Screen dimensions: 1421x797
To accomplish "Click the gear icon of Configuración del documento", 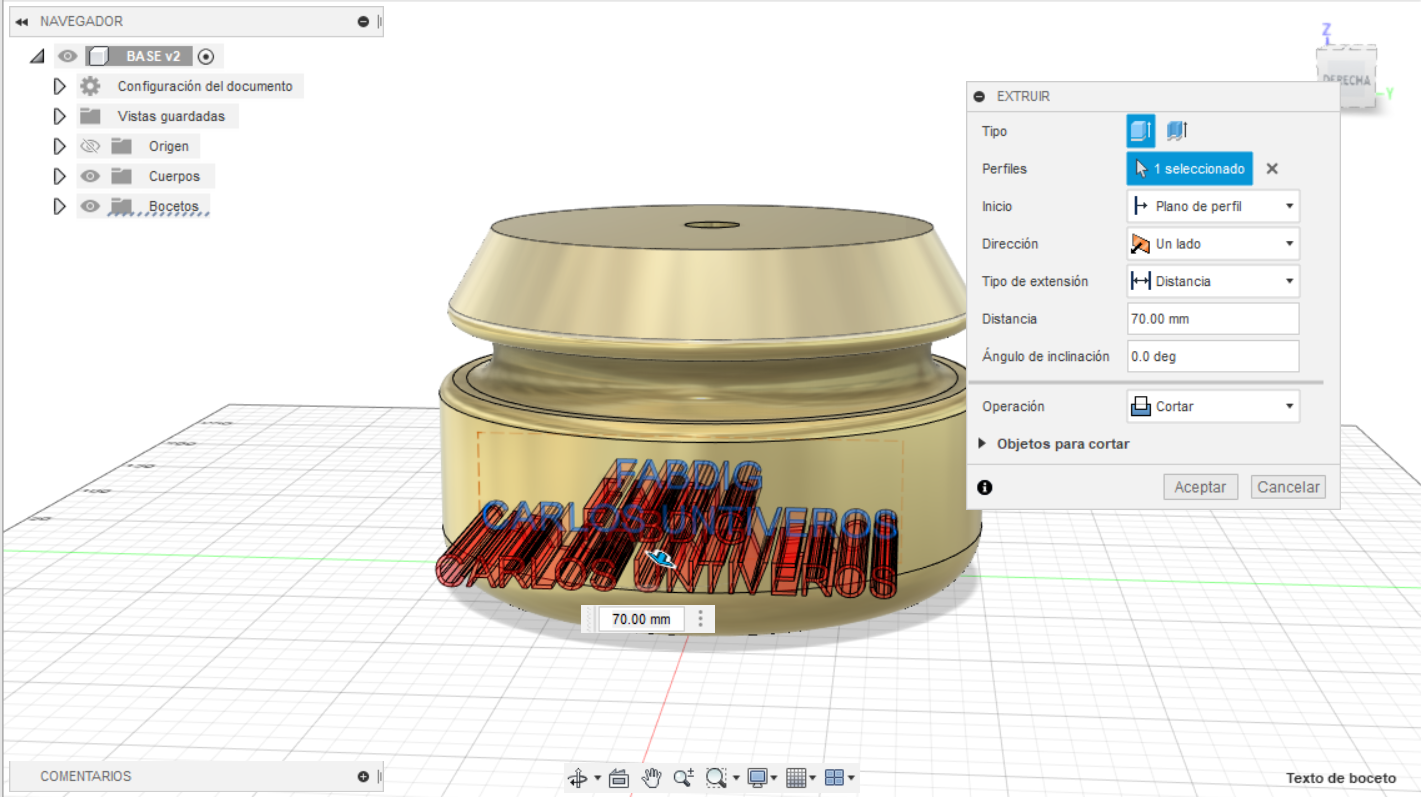I will (90, 86).
